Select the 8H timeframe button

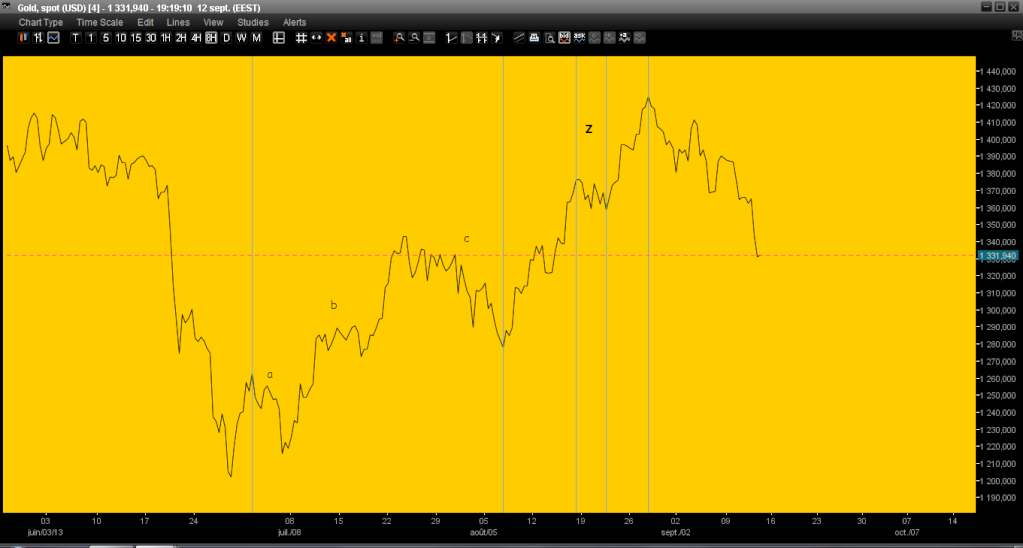point(211,38)
